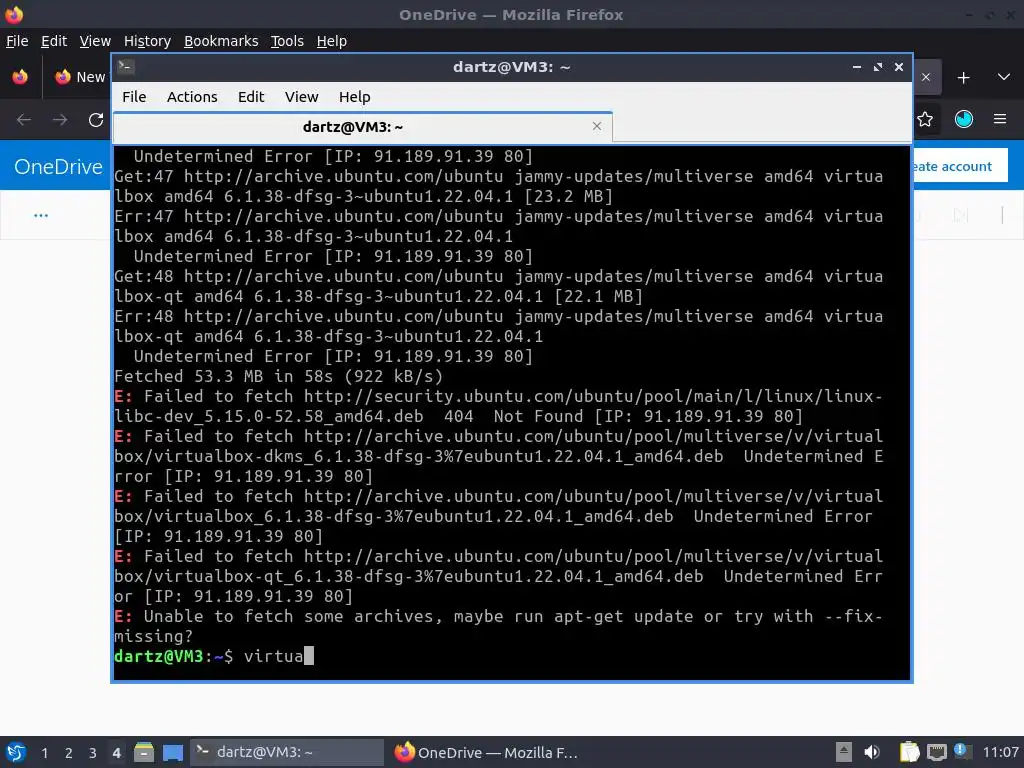Image resolution: width=1024 pixels, height=768 pixels.
Task: Switch to workspace 2
Action: [69, 753]
